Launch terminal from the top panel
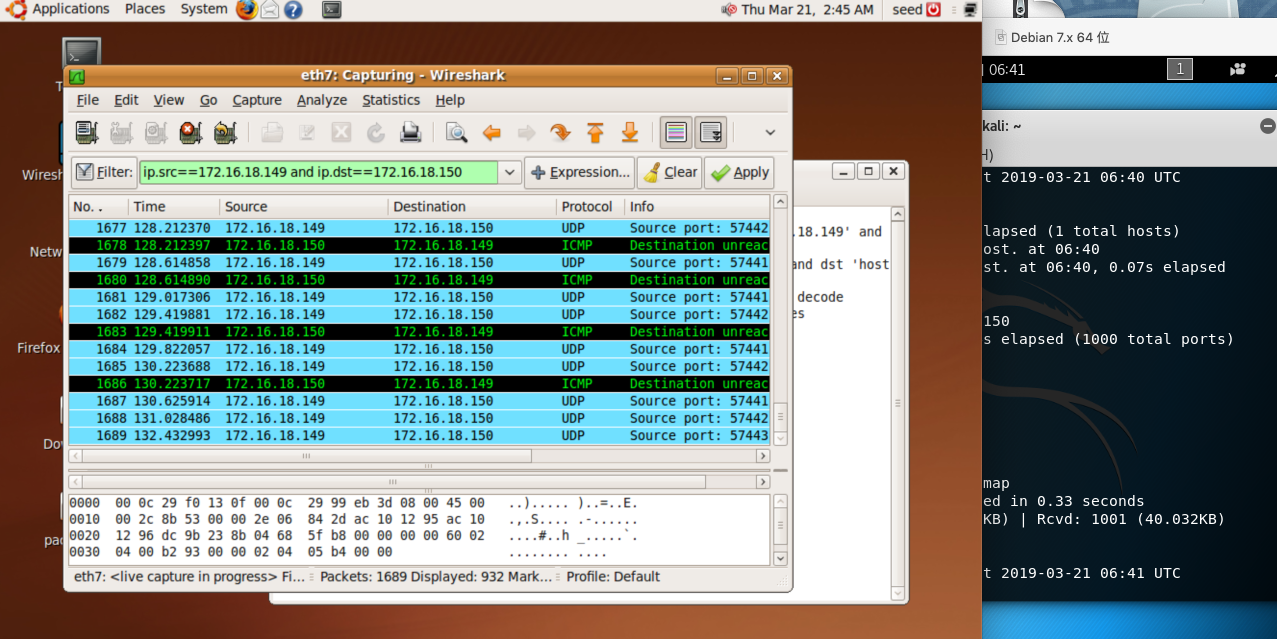 [x=333, y=9]
